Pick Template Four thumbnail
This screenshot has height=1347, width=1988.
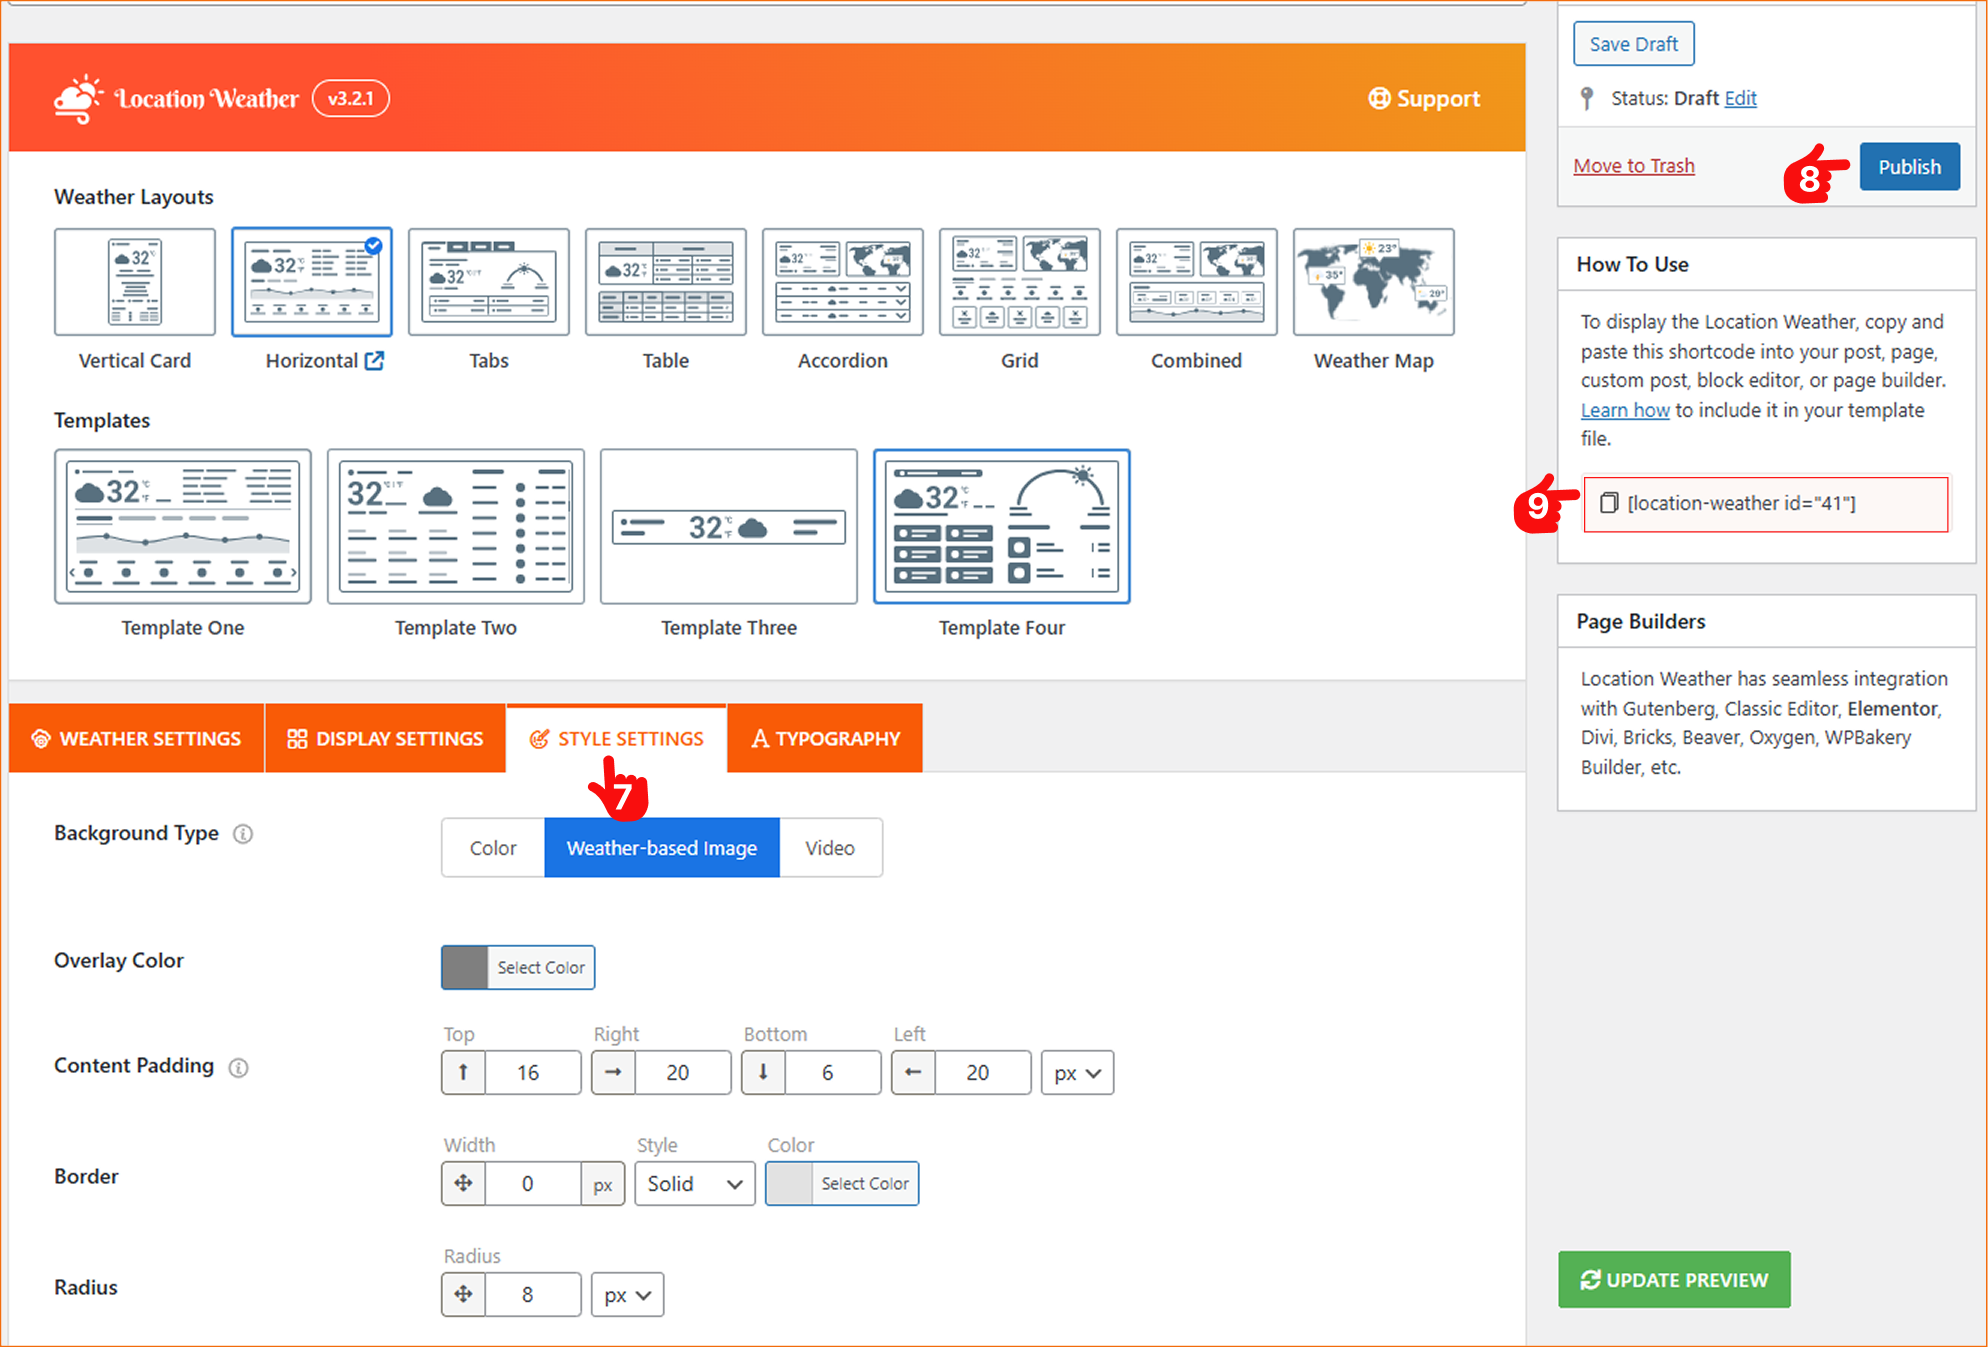(x=1002, y=527)
